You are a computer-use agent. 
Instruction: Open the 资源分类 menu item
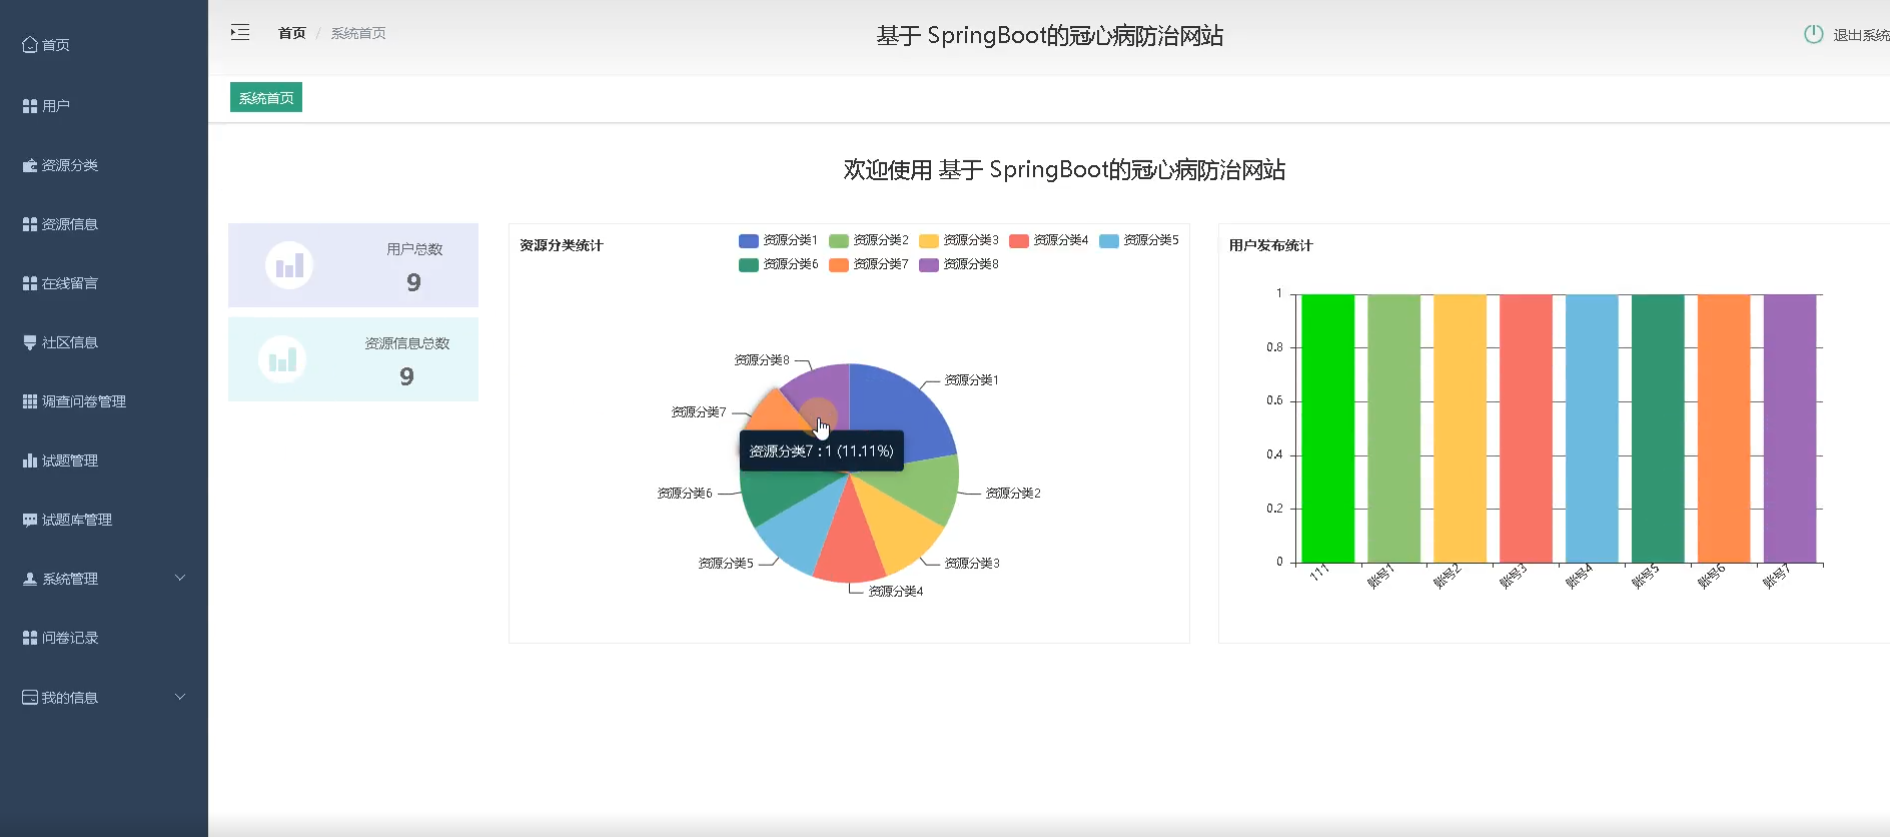(104, 165)
